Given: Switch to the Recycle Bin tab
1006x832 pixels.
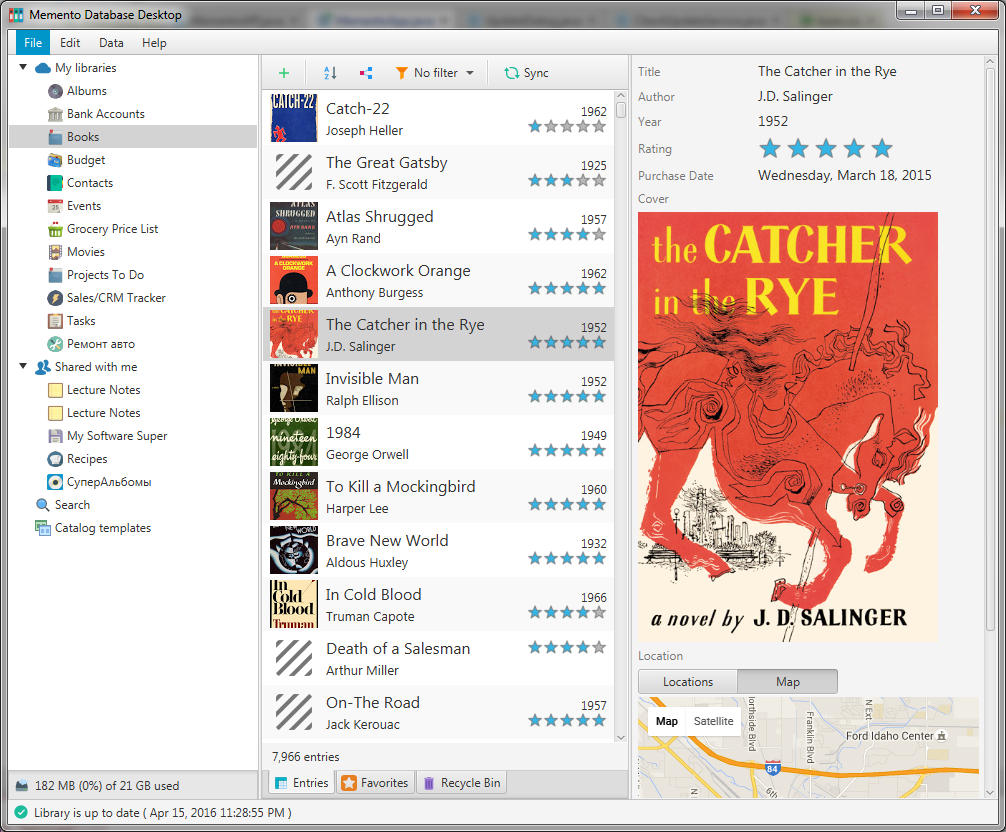Looking at the screenshot, I should (x=462, y=783).
